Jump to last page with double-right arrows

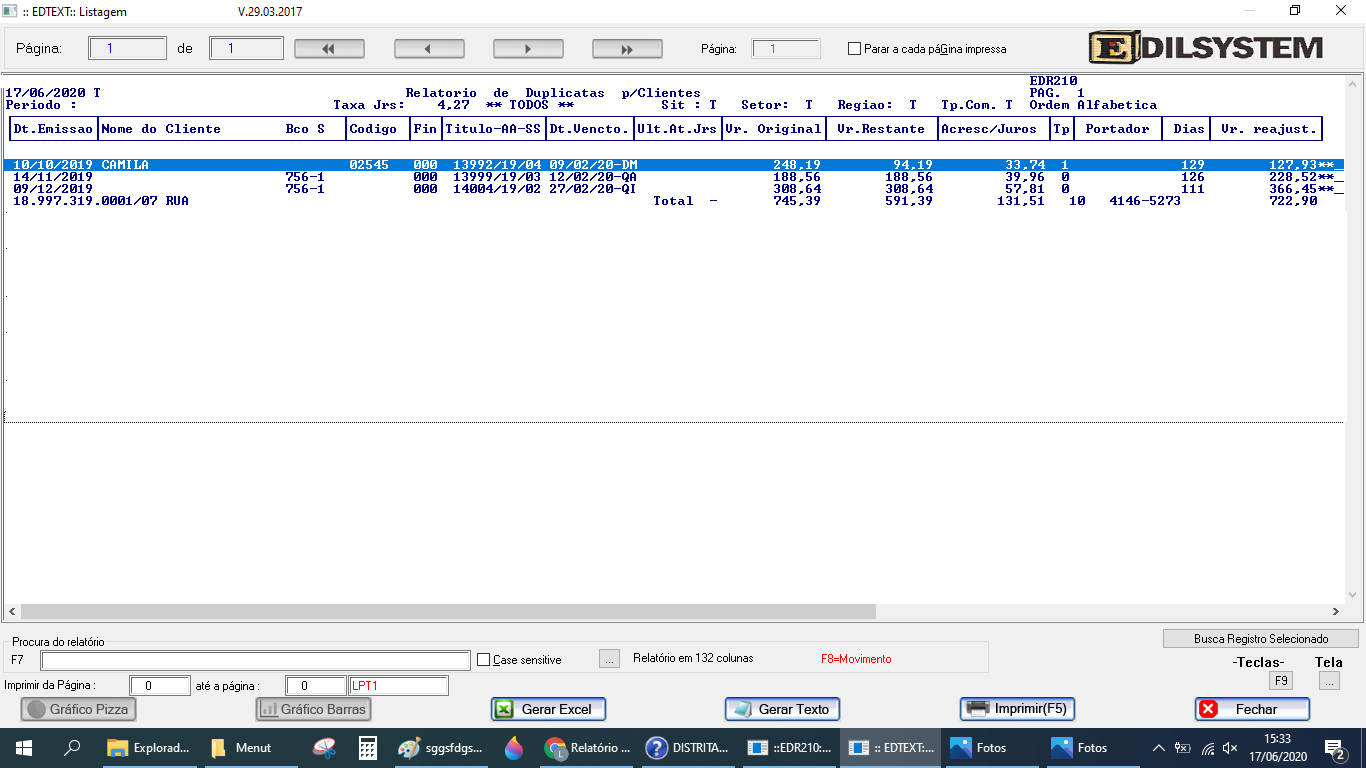click(627, 49)
